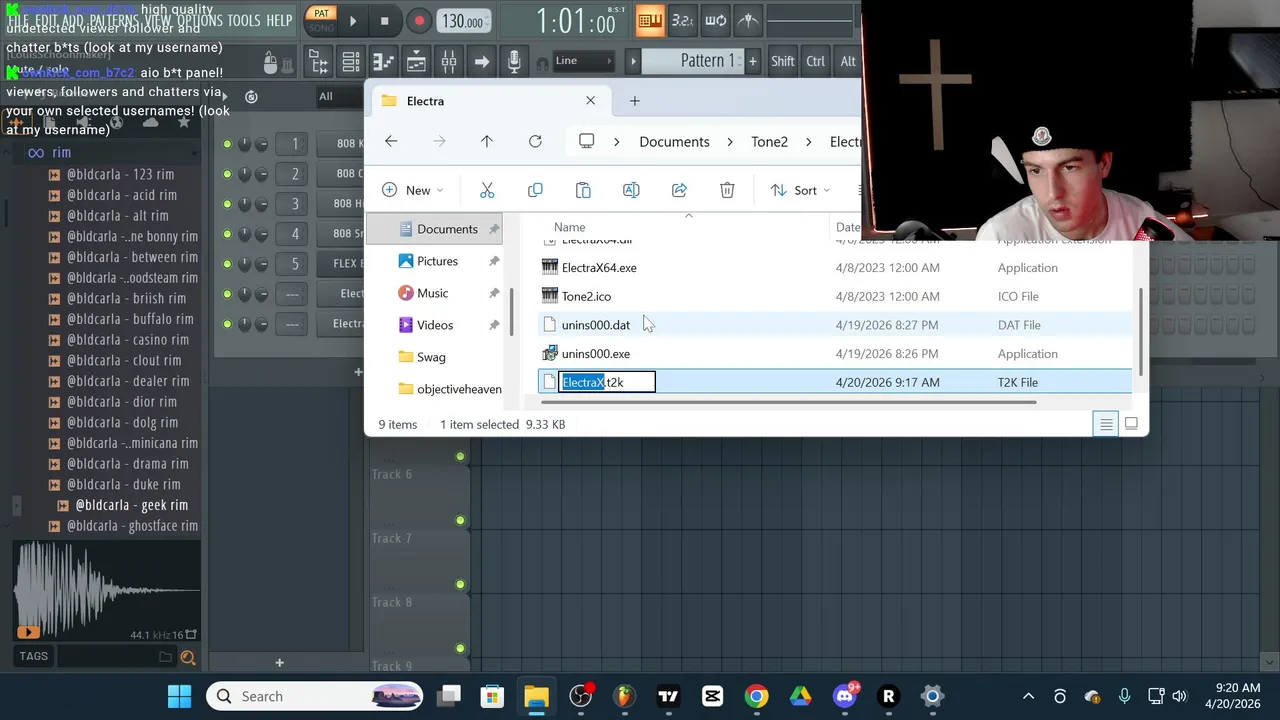Click the Copy icon in Explorer toolbar

535,190
